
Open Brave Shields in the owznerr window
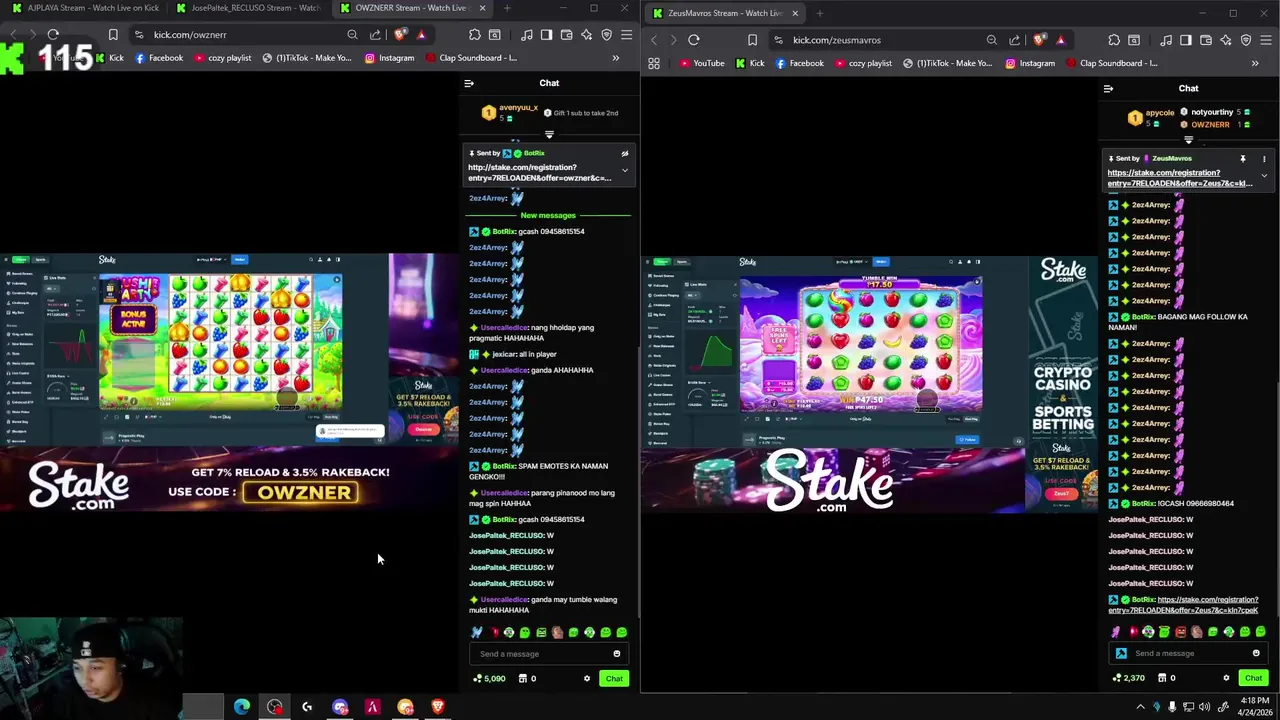point(400,34)
